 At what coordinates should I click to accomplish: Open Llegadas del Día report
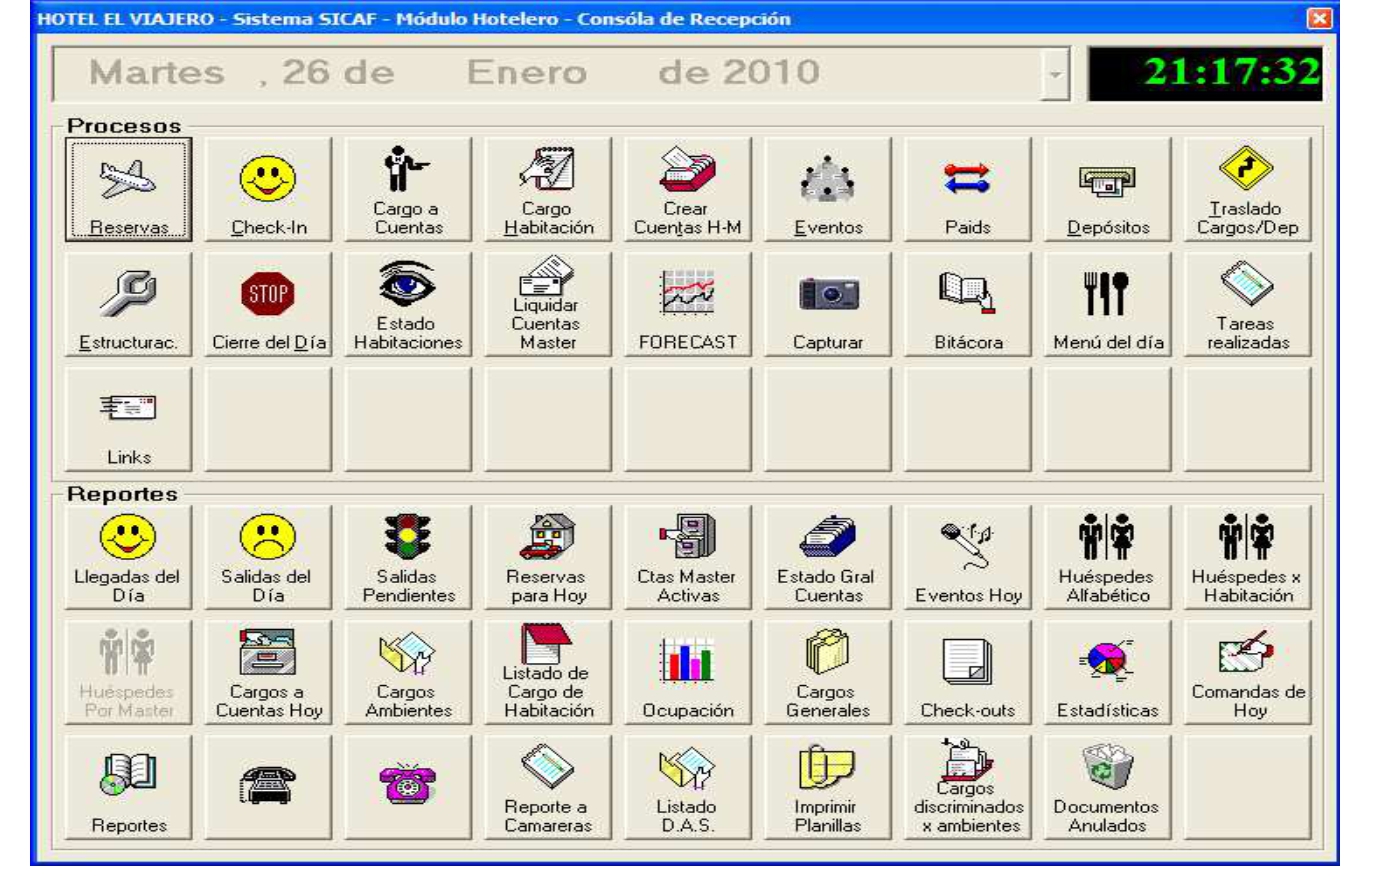(x=128, y=558)
